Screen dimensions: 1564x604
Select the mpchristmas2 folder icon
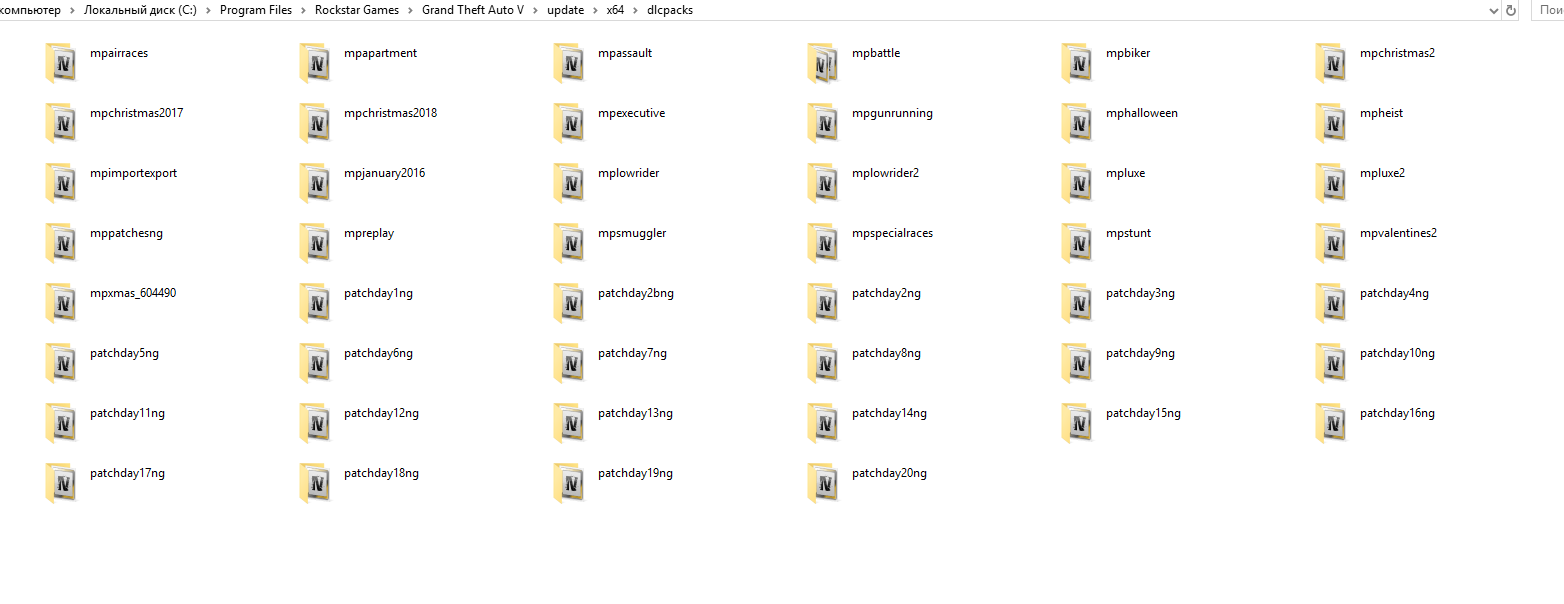click(x=1331, y=64)
